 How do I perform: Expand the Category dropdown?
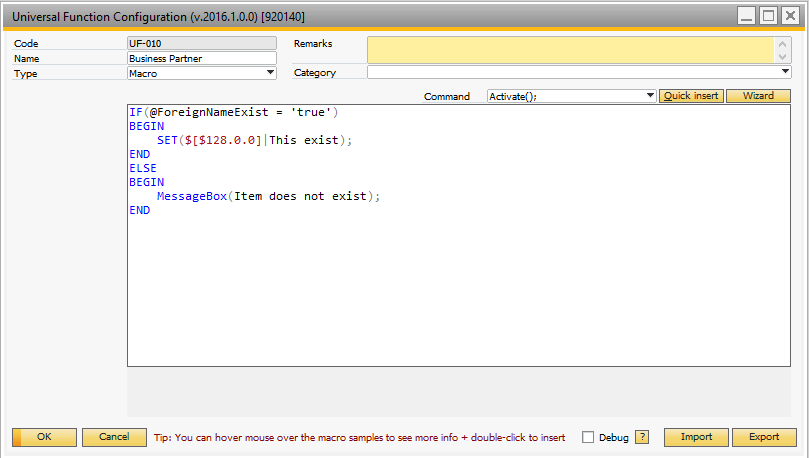[x=579, y=72]
